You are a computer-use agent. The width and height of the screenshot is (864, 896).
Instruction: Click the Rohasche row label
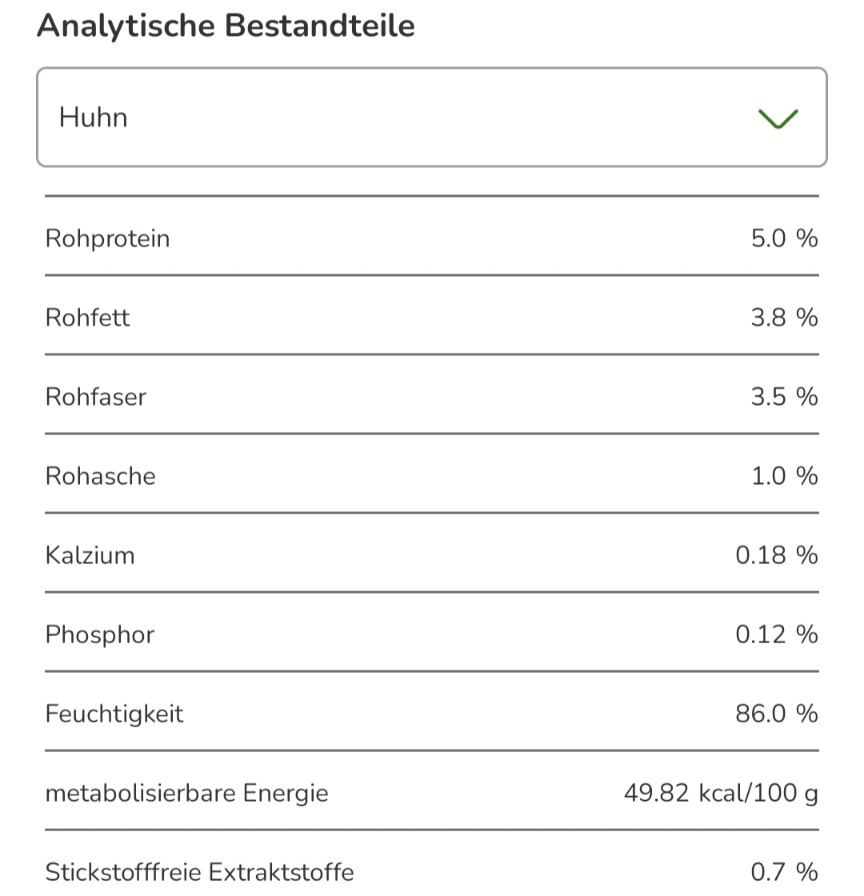(x=100, y=476)
